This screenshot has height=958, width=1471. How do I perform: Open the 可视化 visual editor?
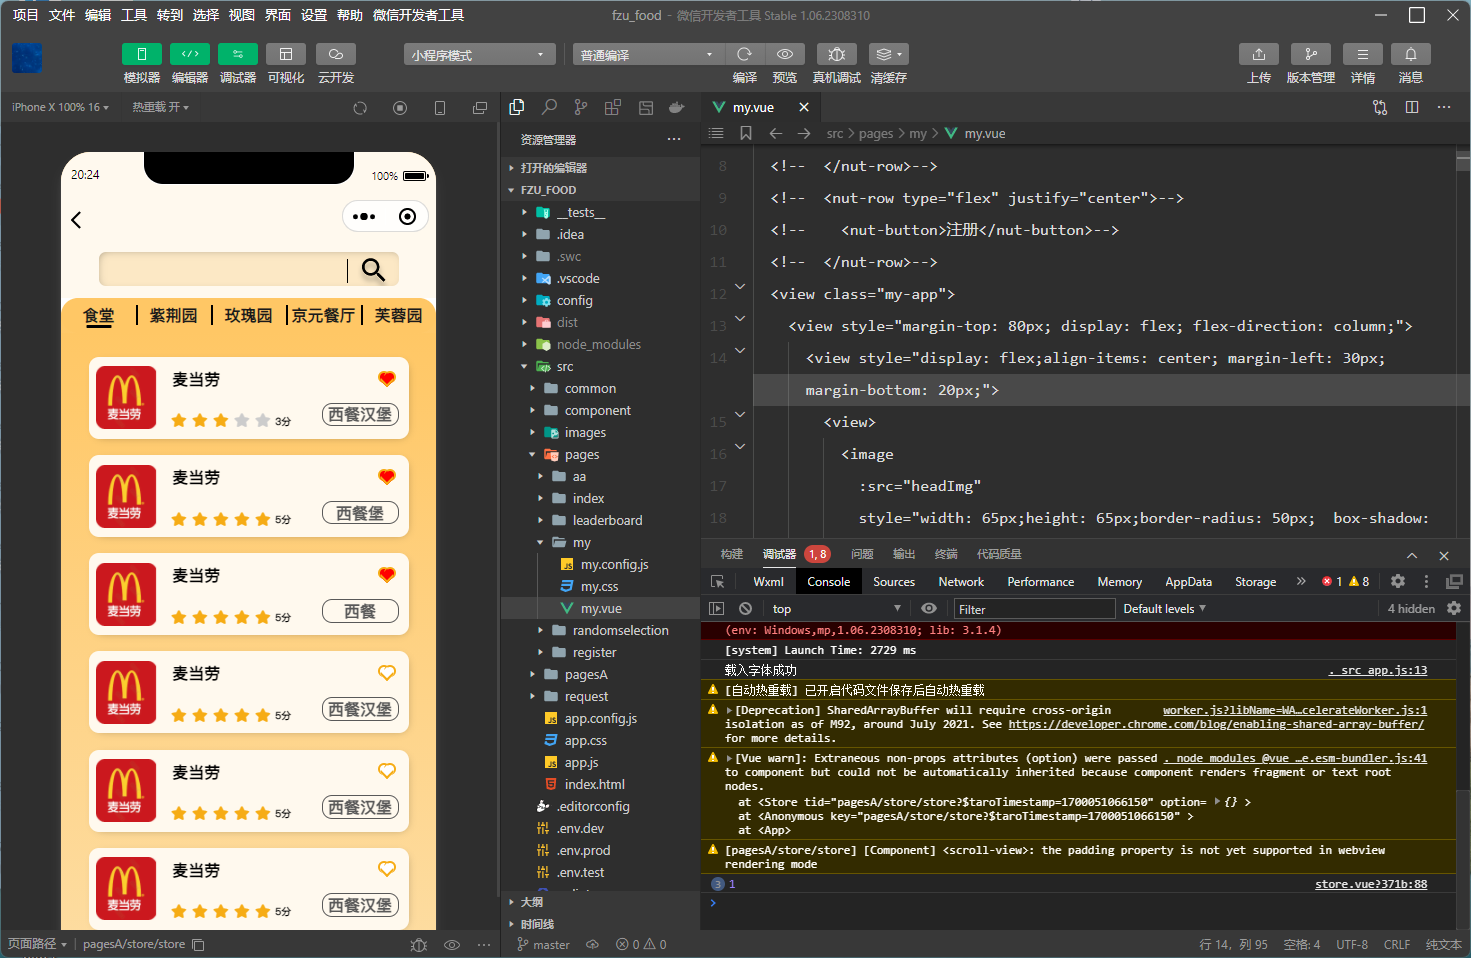click(285, 54)
